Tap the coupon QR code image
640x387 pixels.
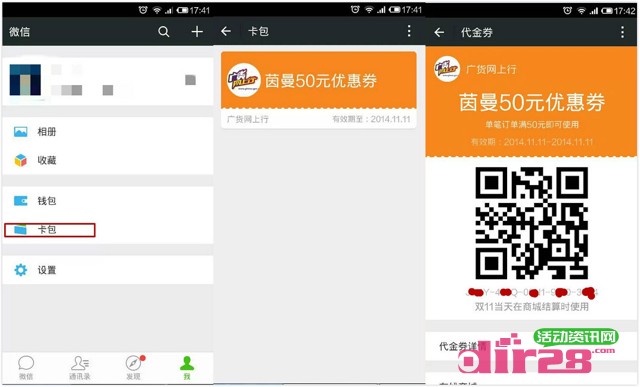pyautogui.click(x=531, y=223)
